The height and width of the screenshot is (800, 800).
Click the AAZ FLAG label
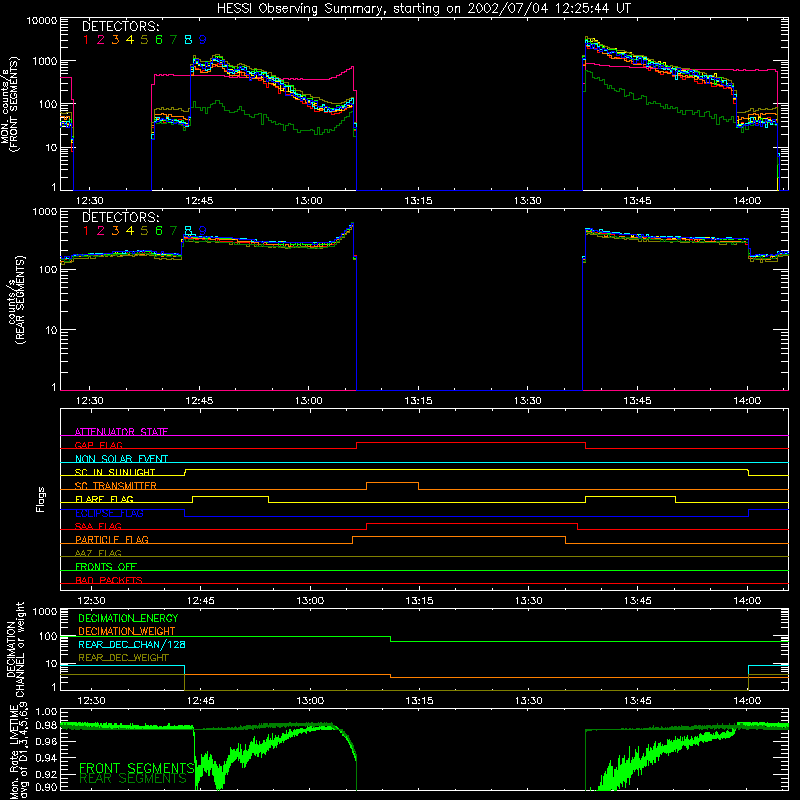click(x=98, y=553)
